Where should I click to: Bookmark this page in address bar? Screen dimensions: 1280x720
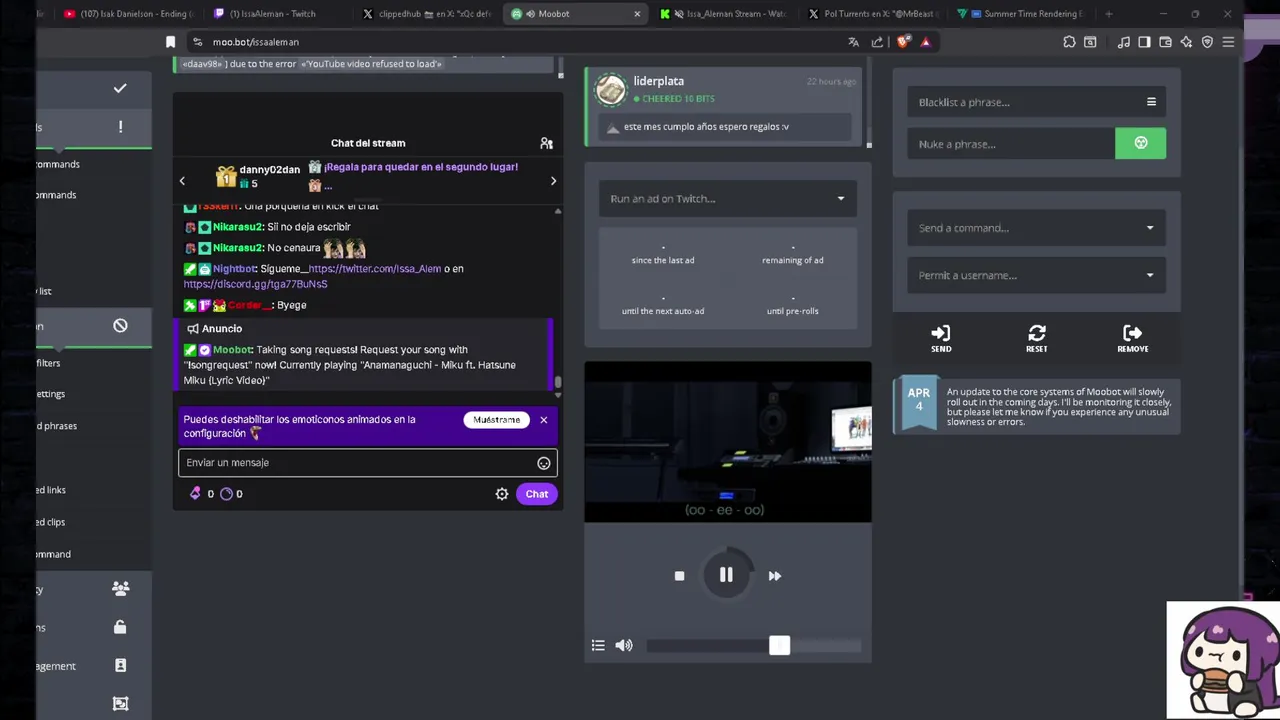point(170,42)
